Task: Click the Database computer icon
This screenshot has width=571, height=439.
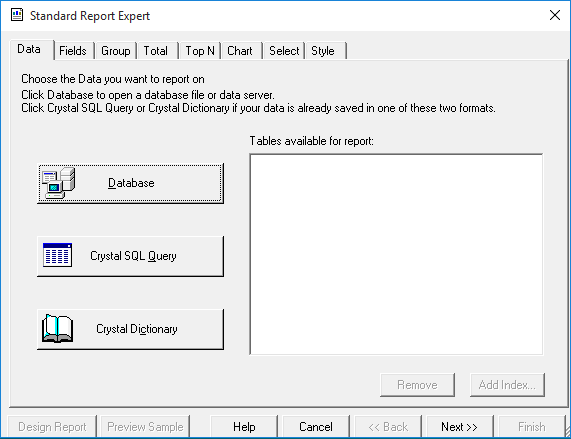Action: (x=58, y=183)
